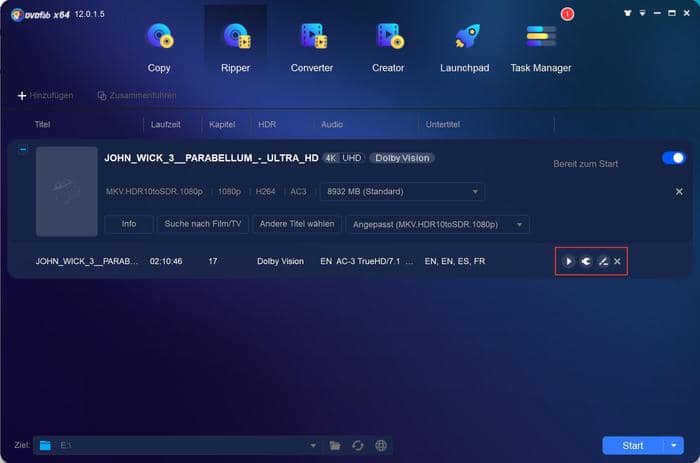Collapse the John Wick 3 task with minus icon
This screenshot has width=700, height=463.
[23, 149]
